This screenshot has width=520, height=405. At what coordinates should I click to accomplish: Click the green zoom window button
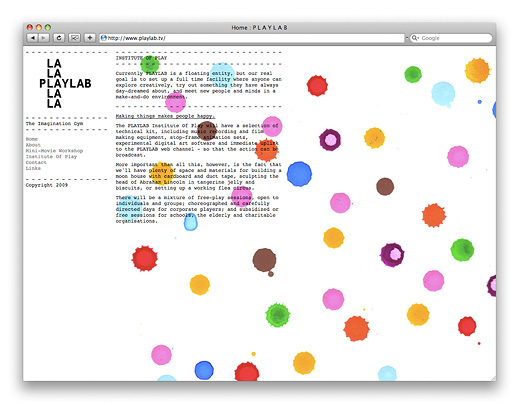[48, 27]
